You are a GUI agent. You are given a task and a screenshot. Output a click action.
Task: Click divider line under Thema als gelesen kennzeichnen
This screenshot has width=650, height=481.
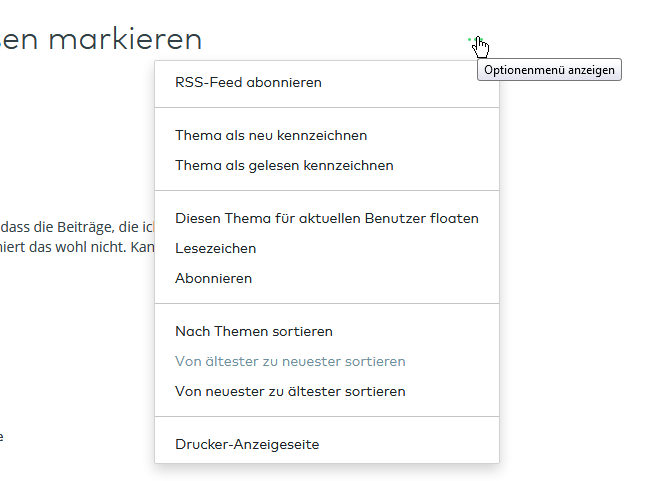[x=326, y=190]
